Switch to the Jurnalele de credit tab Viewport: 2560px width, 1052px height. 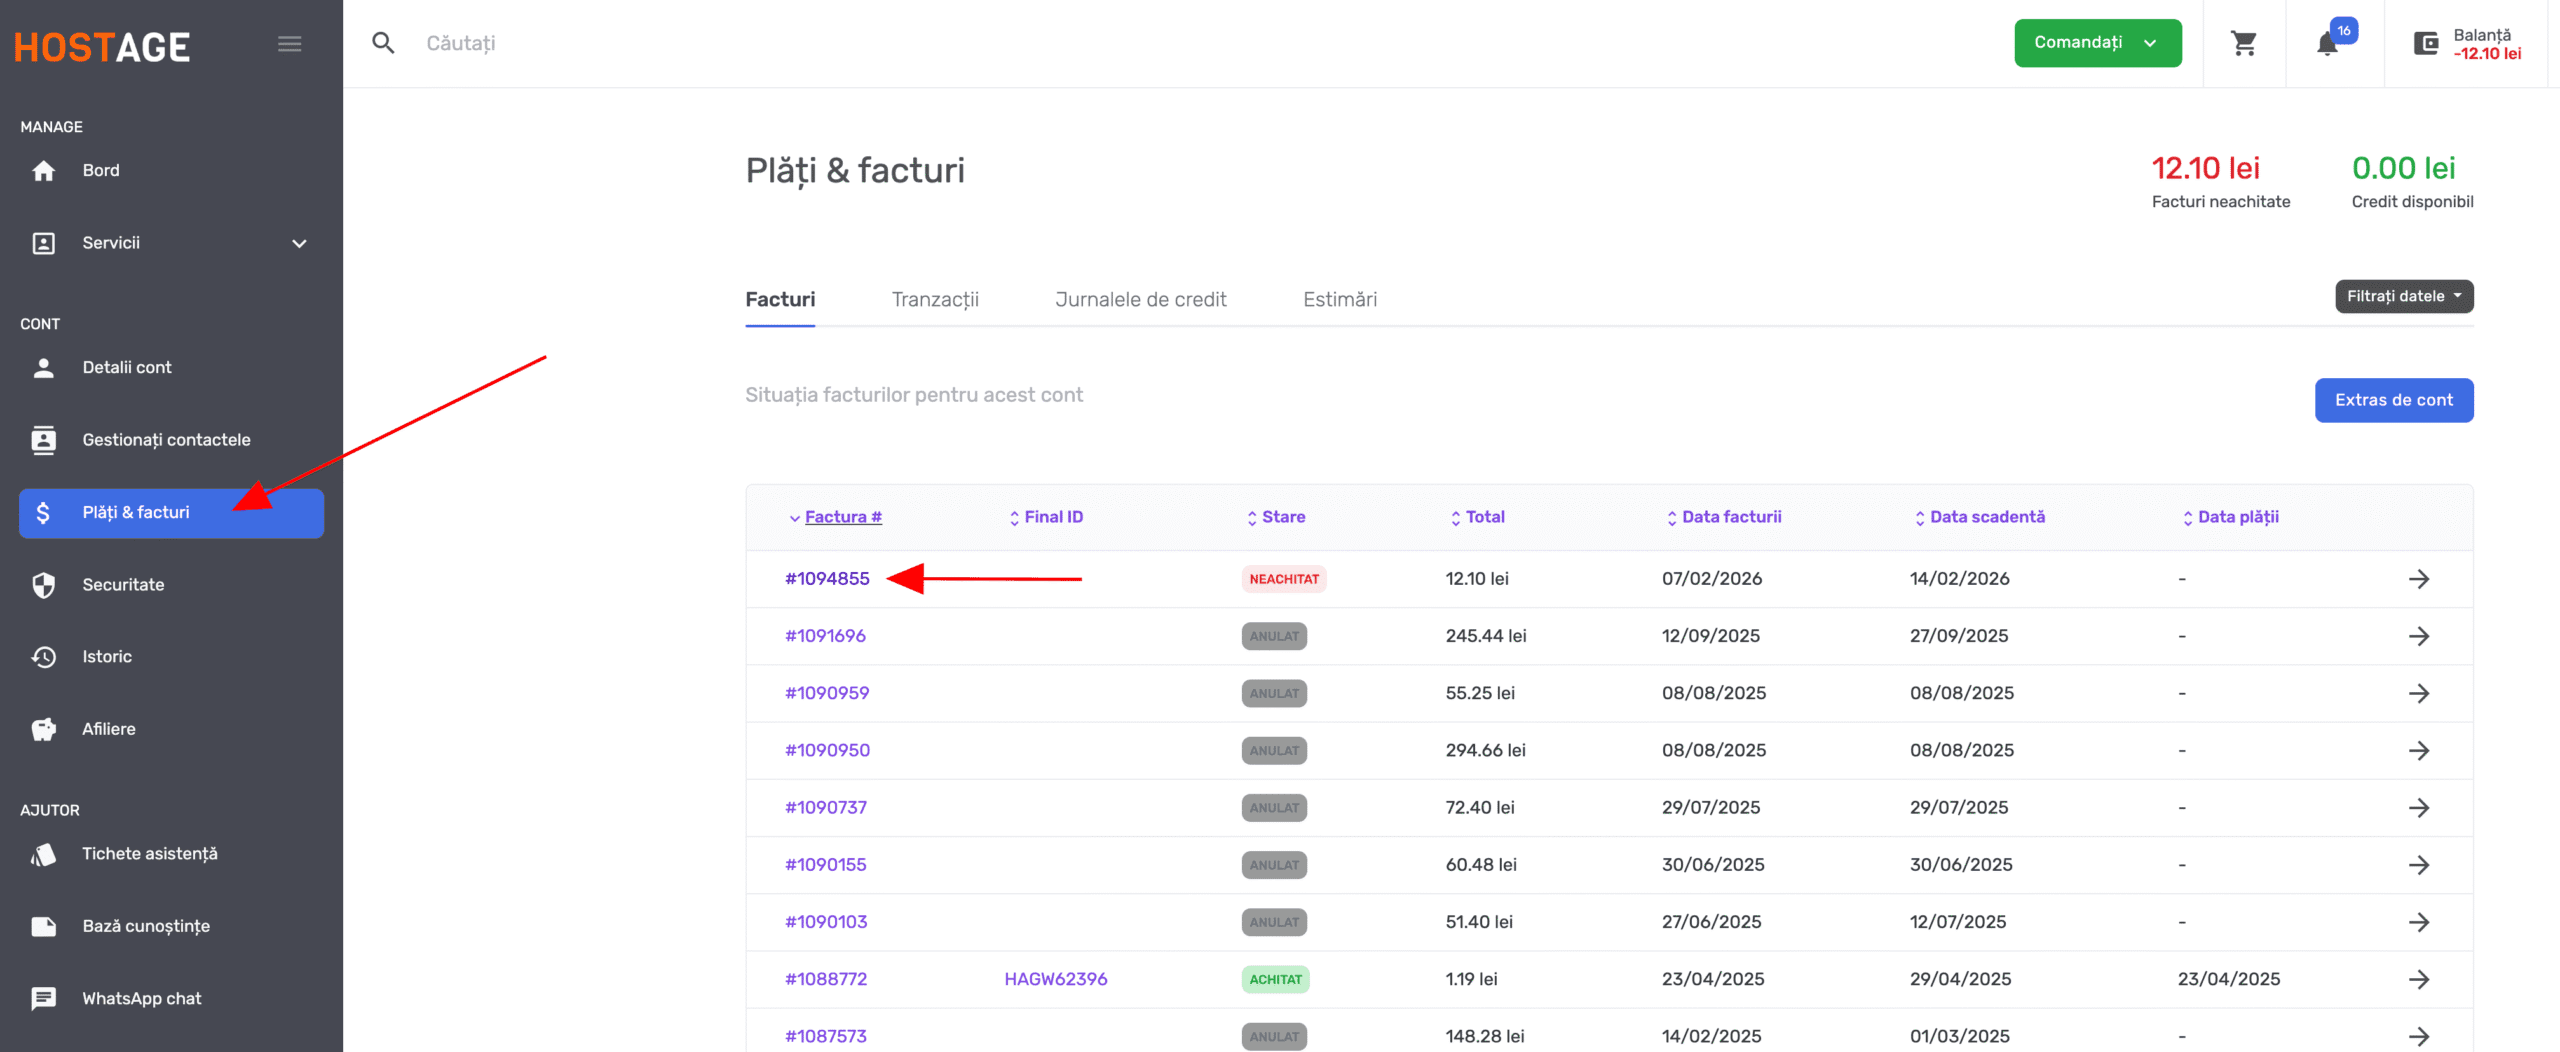tap(1140, 299)
